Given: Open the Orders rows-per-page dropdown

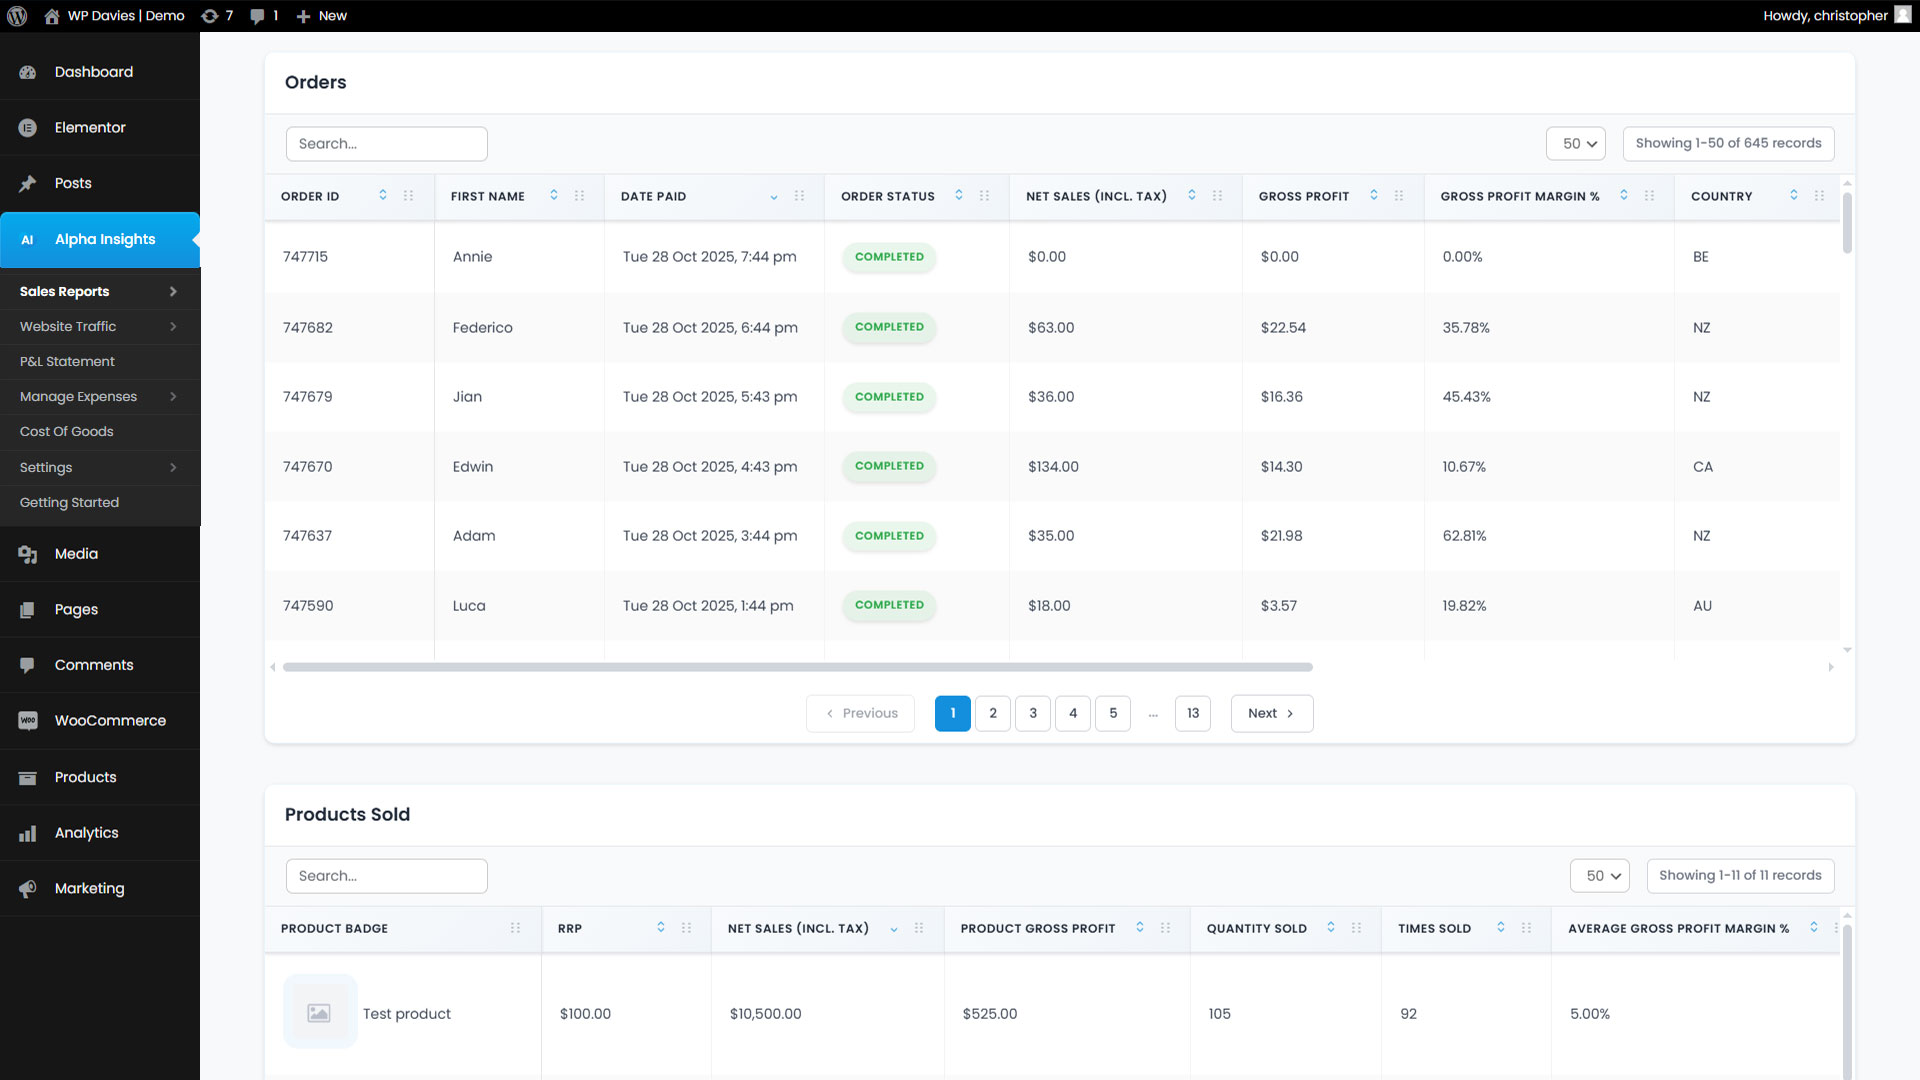Looking at the screenshot, I should [1576, 144].
